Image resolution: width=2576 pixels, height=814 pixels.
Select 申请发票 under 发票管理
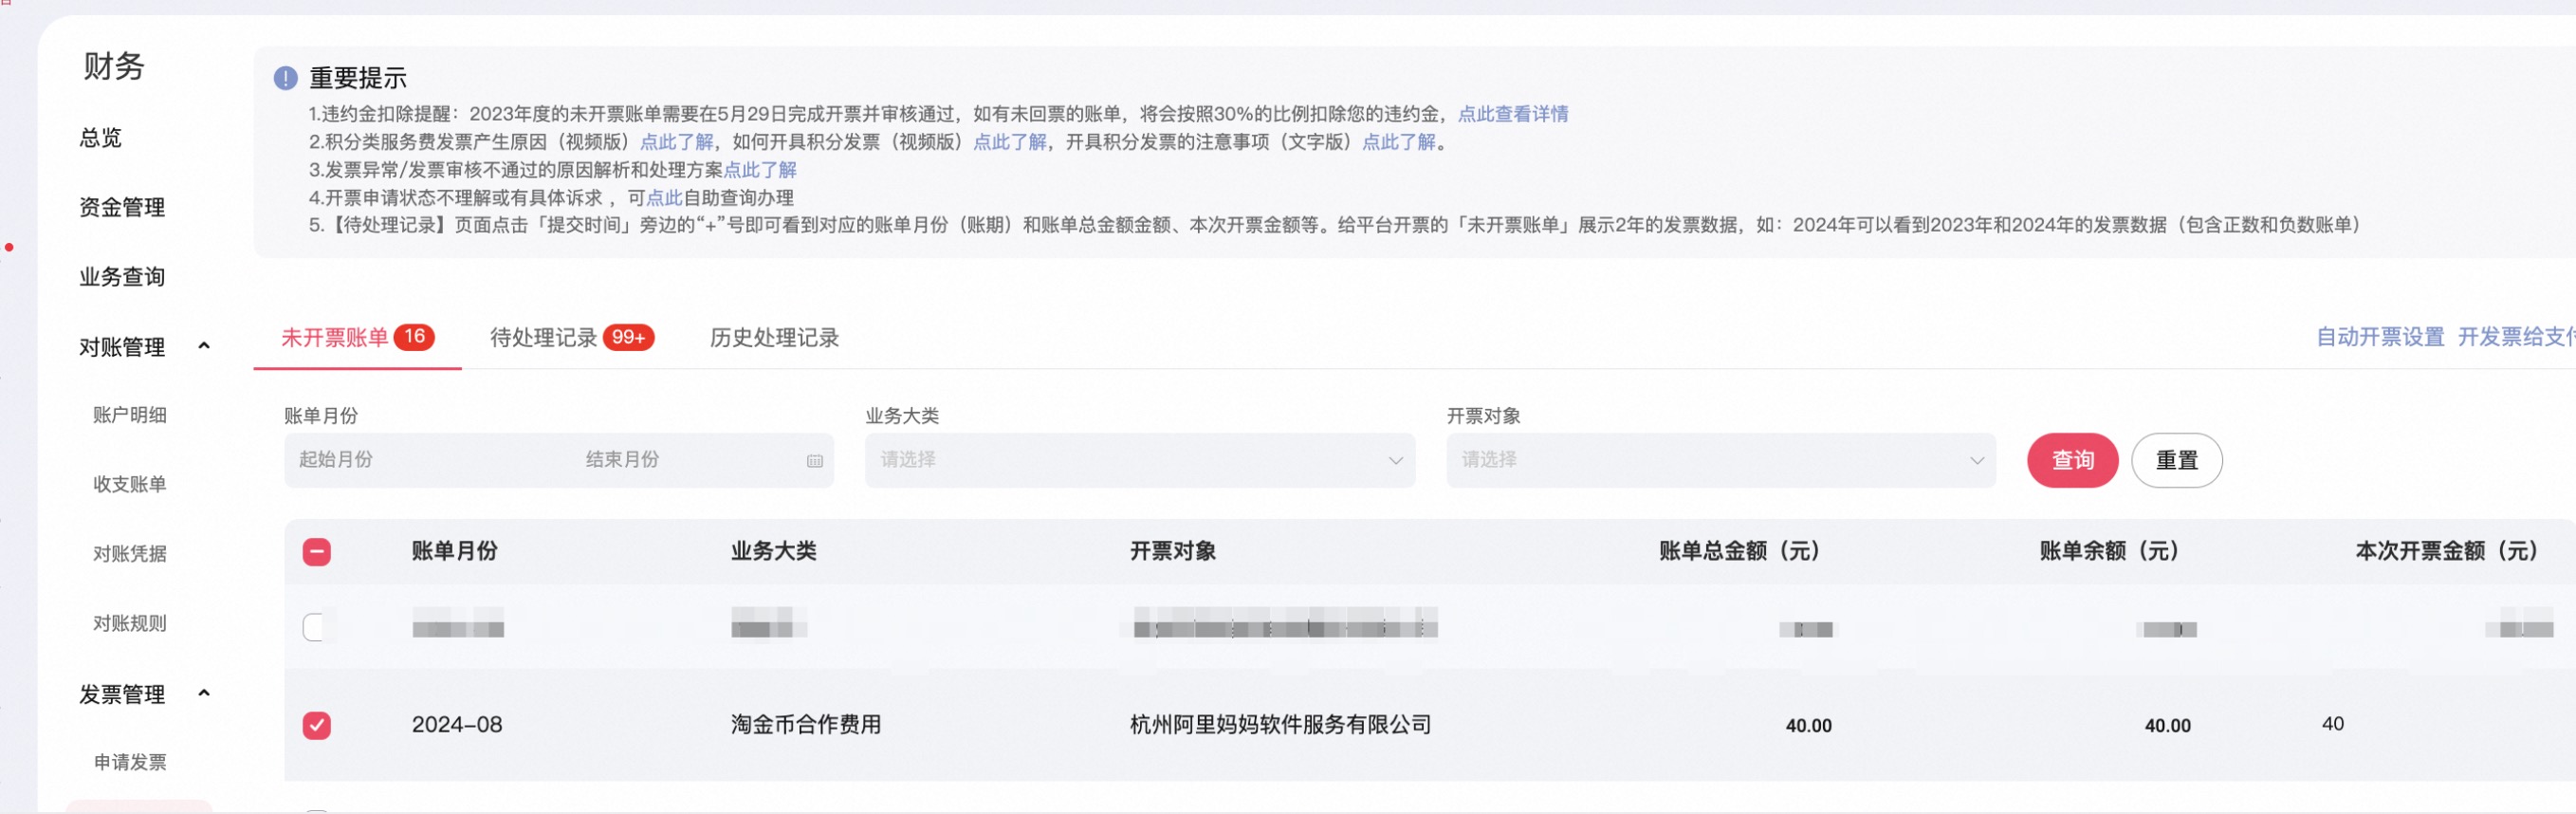coord(130,762)
